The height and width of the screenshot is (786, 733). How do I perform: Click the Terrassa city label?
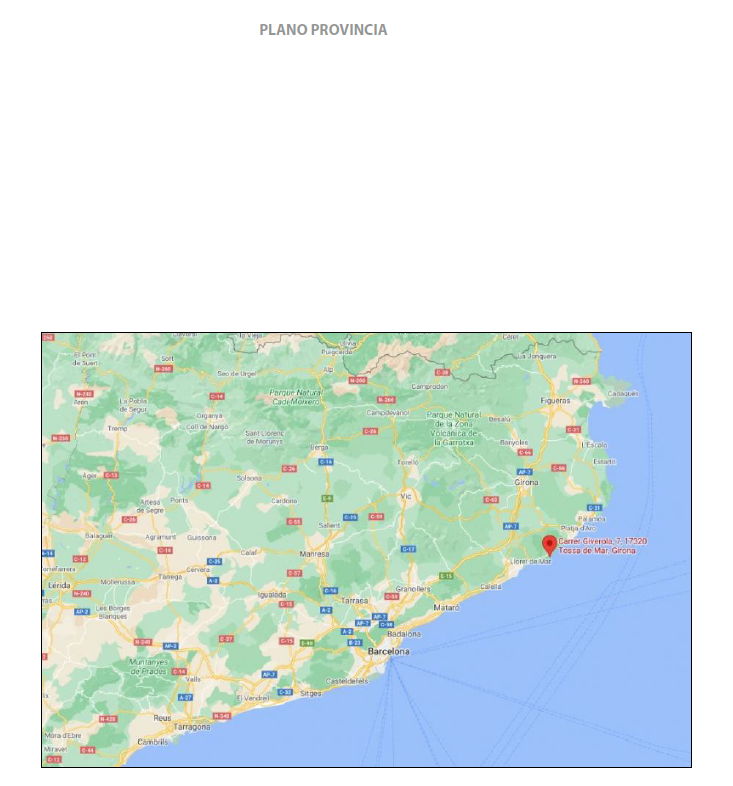[x=355, y=601]
